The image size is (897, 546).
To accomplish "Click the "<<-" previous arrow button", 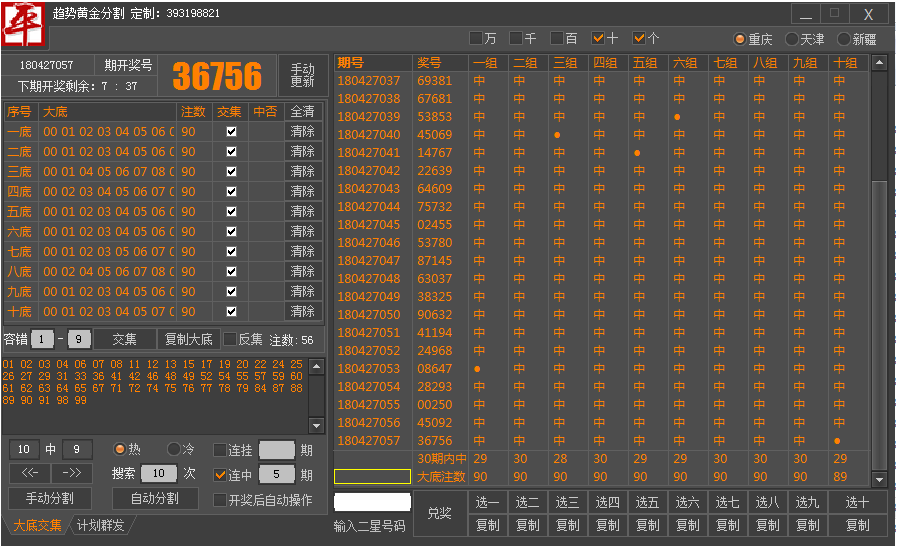I will (x=28, y=473).
